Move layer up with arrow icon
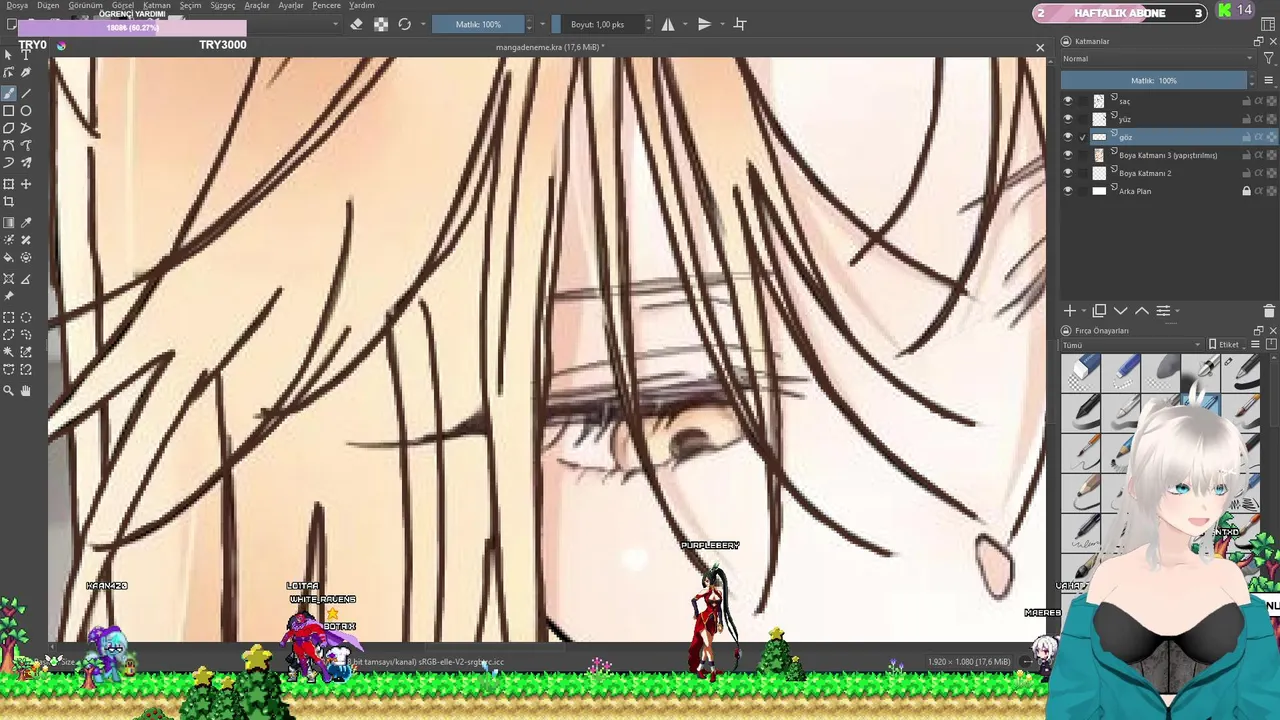The height and width of the screenshot is (720, 1280). 1141,311
